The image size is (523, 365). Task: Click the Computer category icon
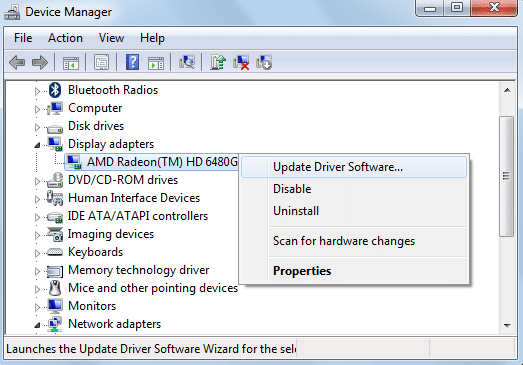55,108
